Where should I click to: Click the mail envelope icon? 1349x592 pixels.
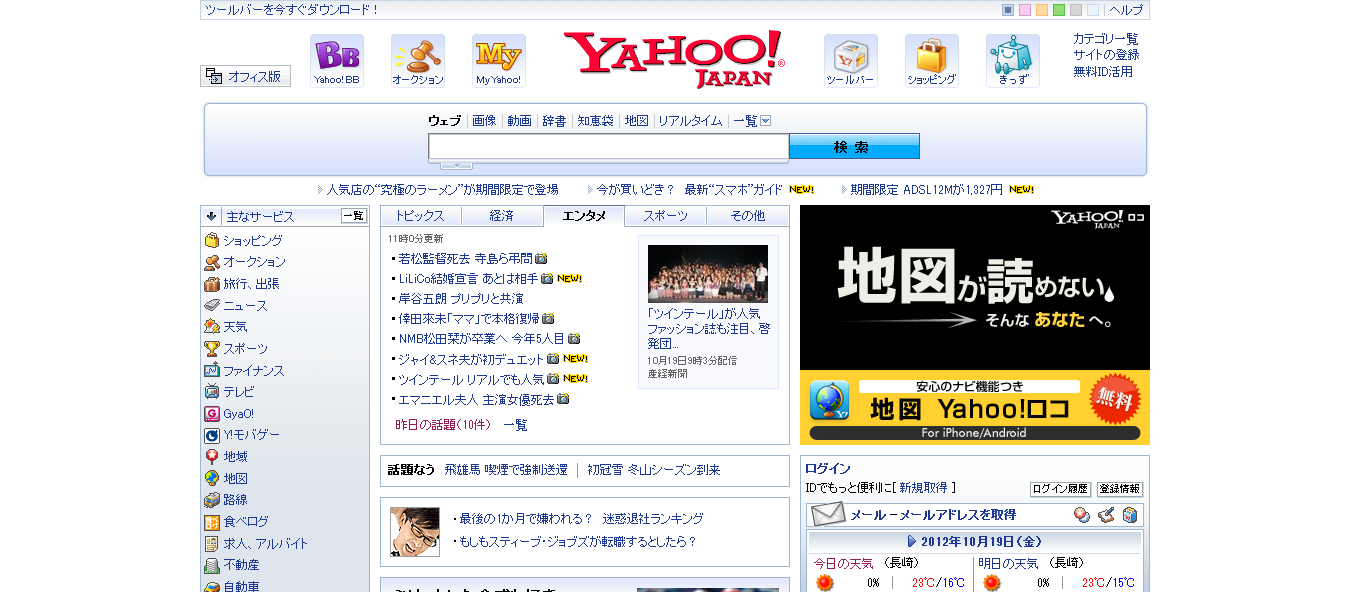pos(828,514)
